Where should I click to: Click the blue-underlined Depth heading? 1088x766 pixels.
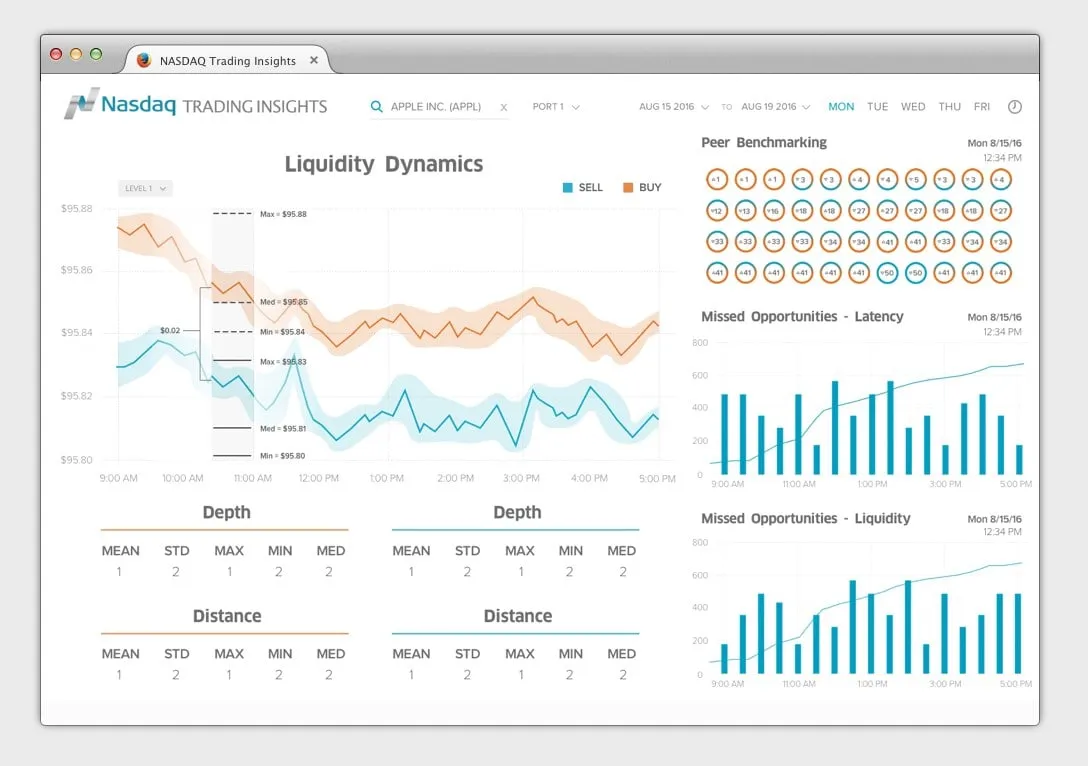(517, 512)
